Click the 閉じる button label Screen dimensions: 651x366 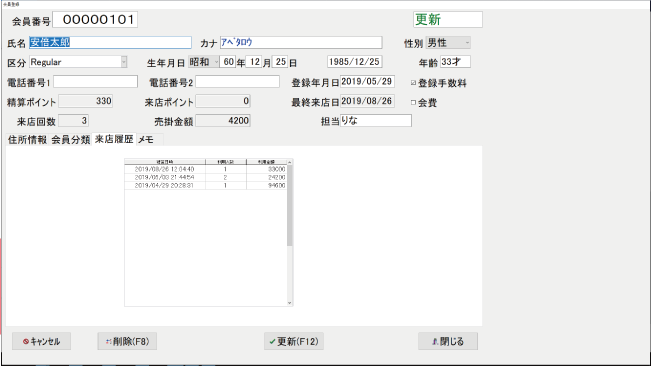click(x=452, y=342)
